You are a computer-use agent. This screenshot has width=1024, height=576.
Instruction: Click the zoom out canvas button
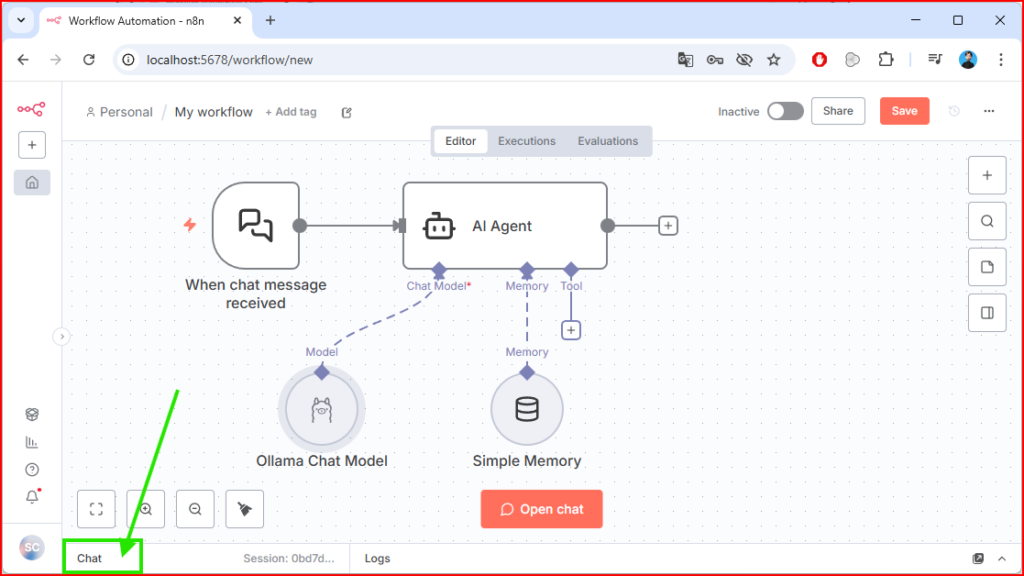point(195,509)
